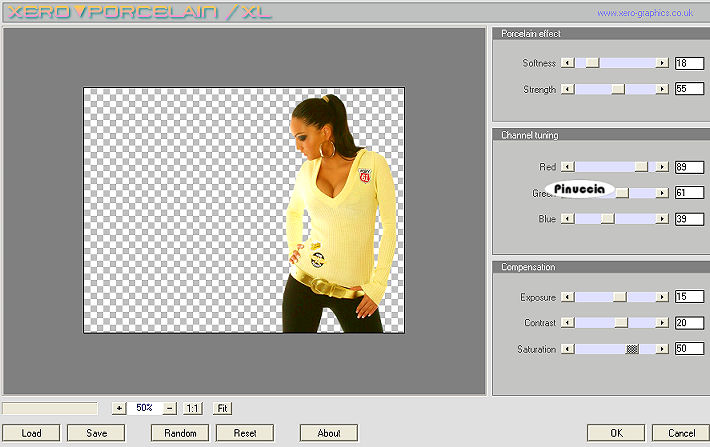Decrease Exposure with its left arrow
The height and width of the screenshot is (447, 710).
coord(568,297)
